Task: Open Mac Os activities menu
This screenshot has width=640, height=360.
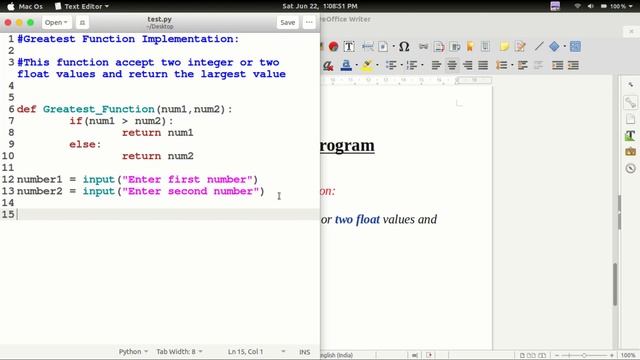Action: pos(25,6)
